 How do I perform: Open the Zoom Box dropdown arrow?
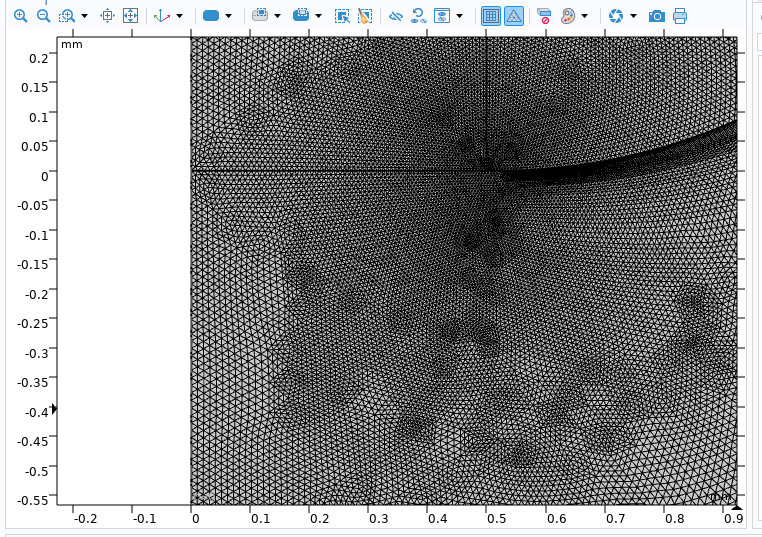84,16
